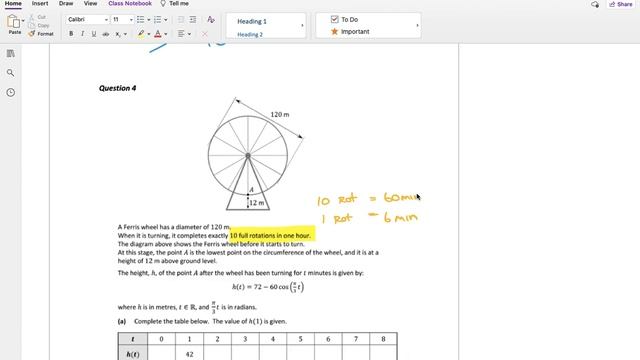
Task: Click the table cell containing 42
Action: coord(189,354)
